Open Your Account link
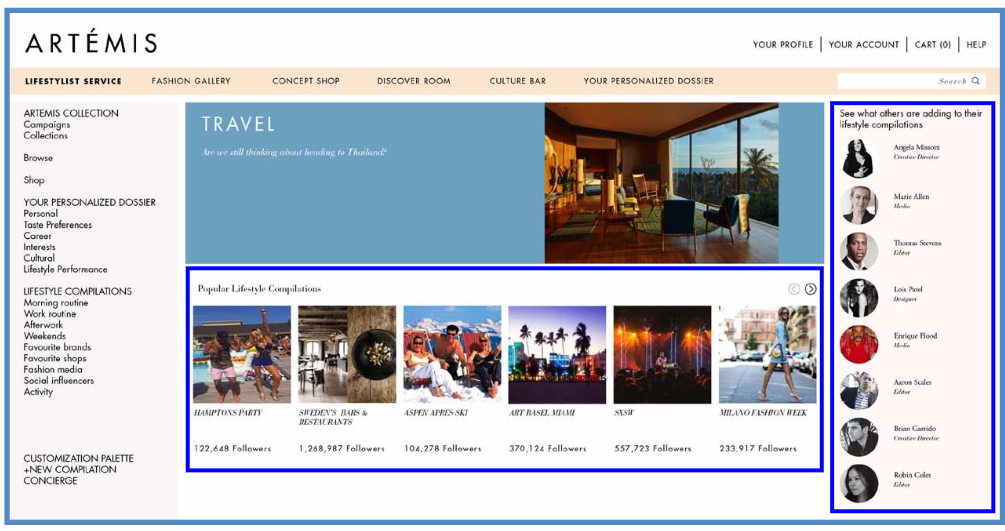This screenshot has width=1005, height=531. (x=864, y=45)
